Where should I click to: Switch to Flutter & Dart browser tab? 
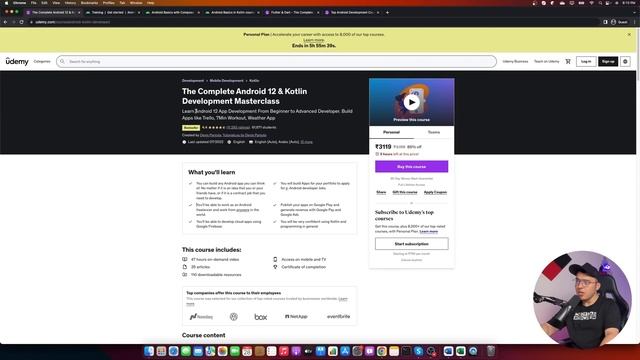point(292,13)
